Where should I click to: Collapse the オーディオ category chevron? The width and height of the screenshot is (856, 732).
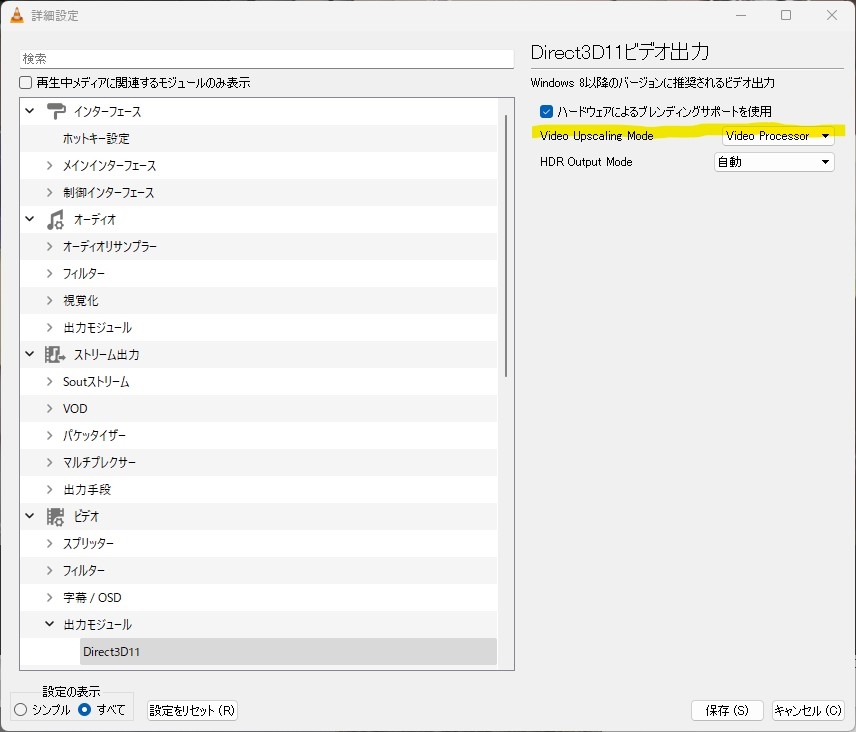tap(30, 219)
